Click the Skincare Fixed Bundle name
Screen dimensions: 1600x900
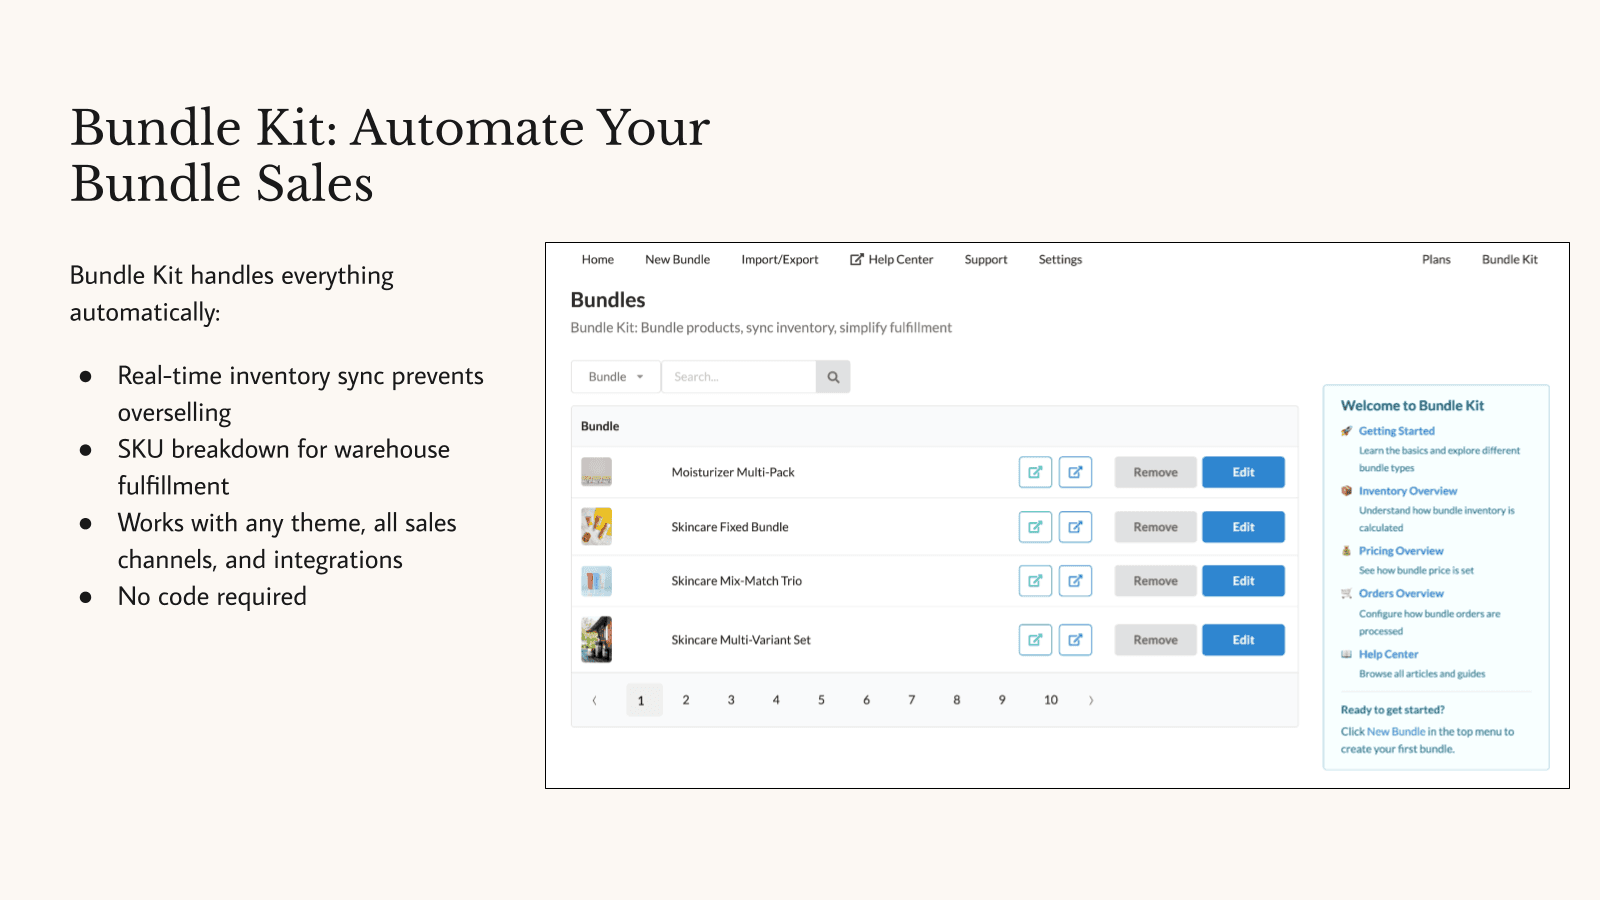click(x=730, y=527)
